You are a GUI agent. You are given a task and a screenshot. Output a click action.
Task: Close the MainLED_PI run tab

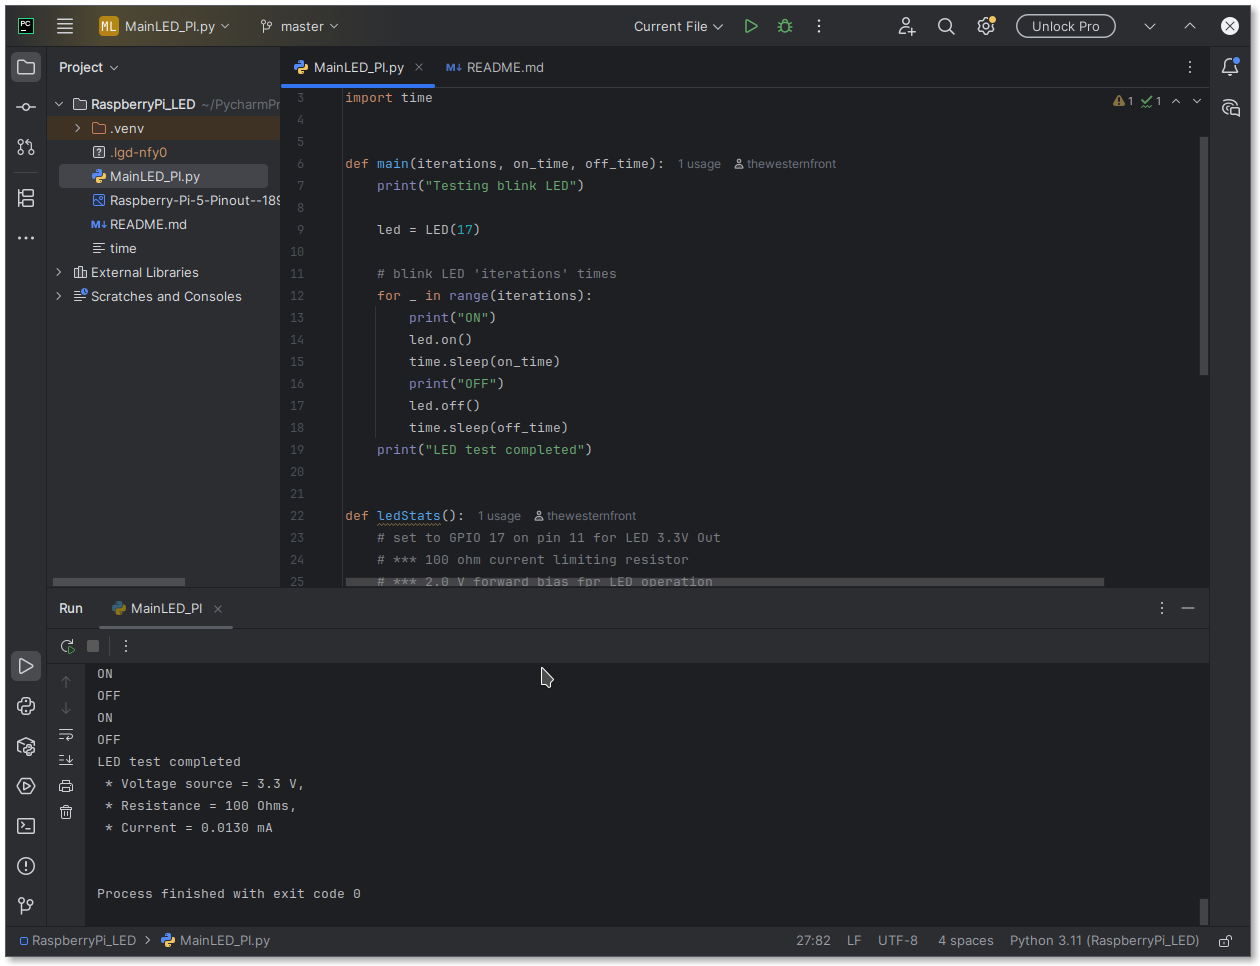(218, 609)
